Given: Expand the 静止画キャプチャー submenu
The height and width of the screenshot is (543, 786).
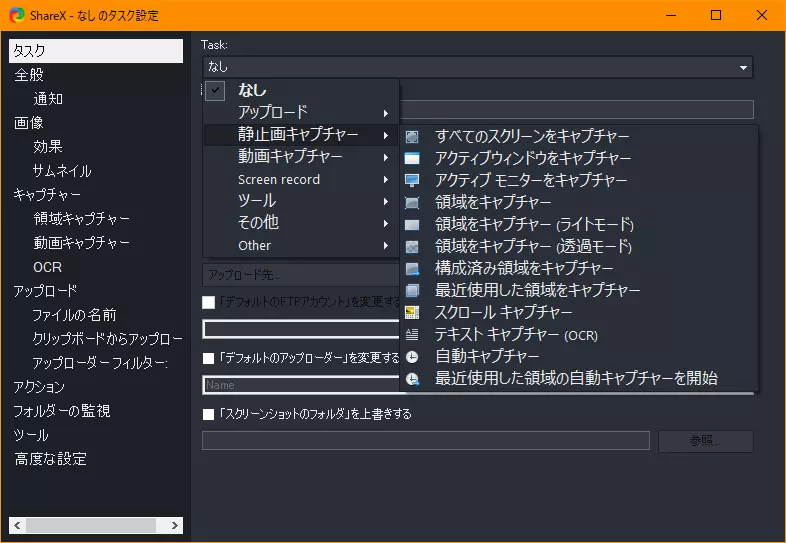Looking at the screenshot, I should (301, 135).
